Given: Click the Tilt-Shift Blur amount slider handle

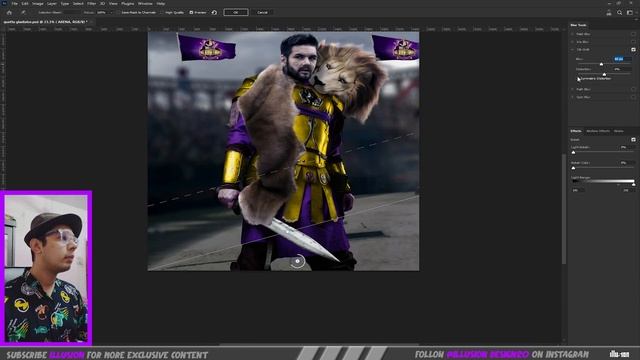Looking at the screenshot, I should coord(601,64).
